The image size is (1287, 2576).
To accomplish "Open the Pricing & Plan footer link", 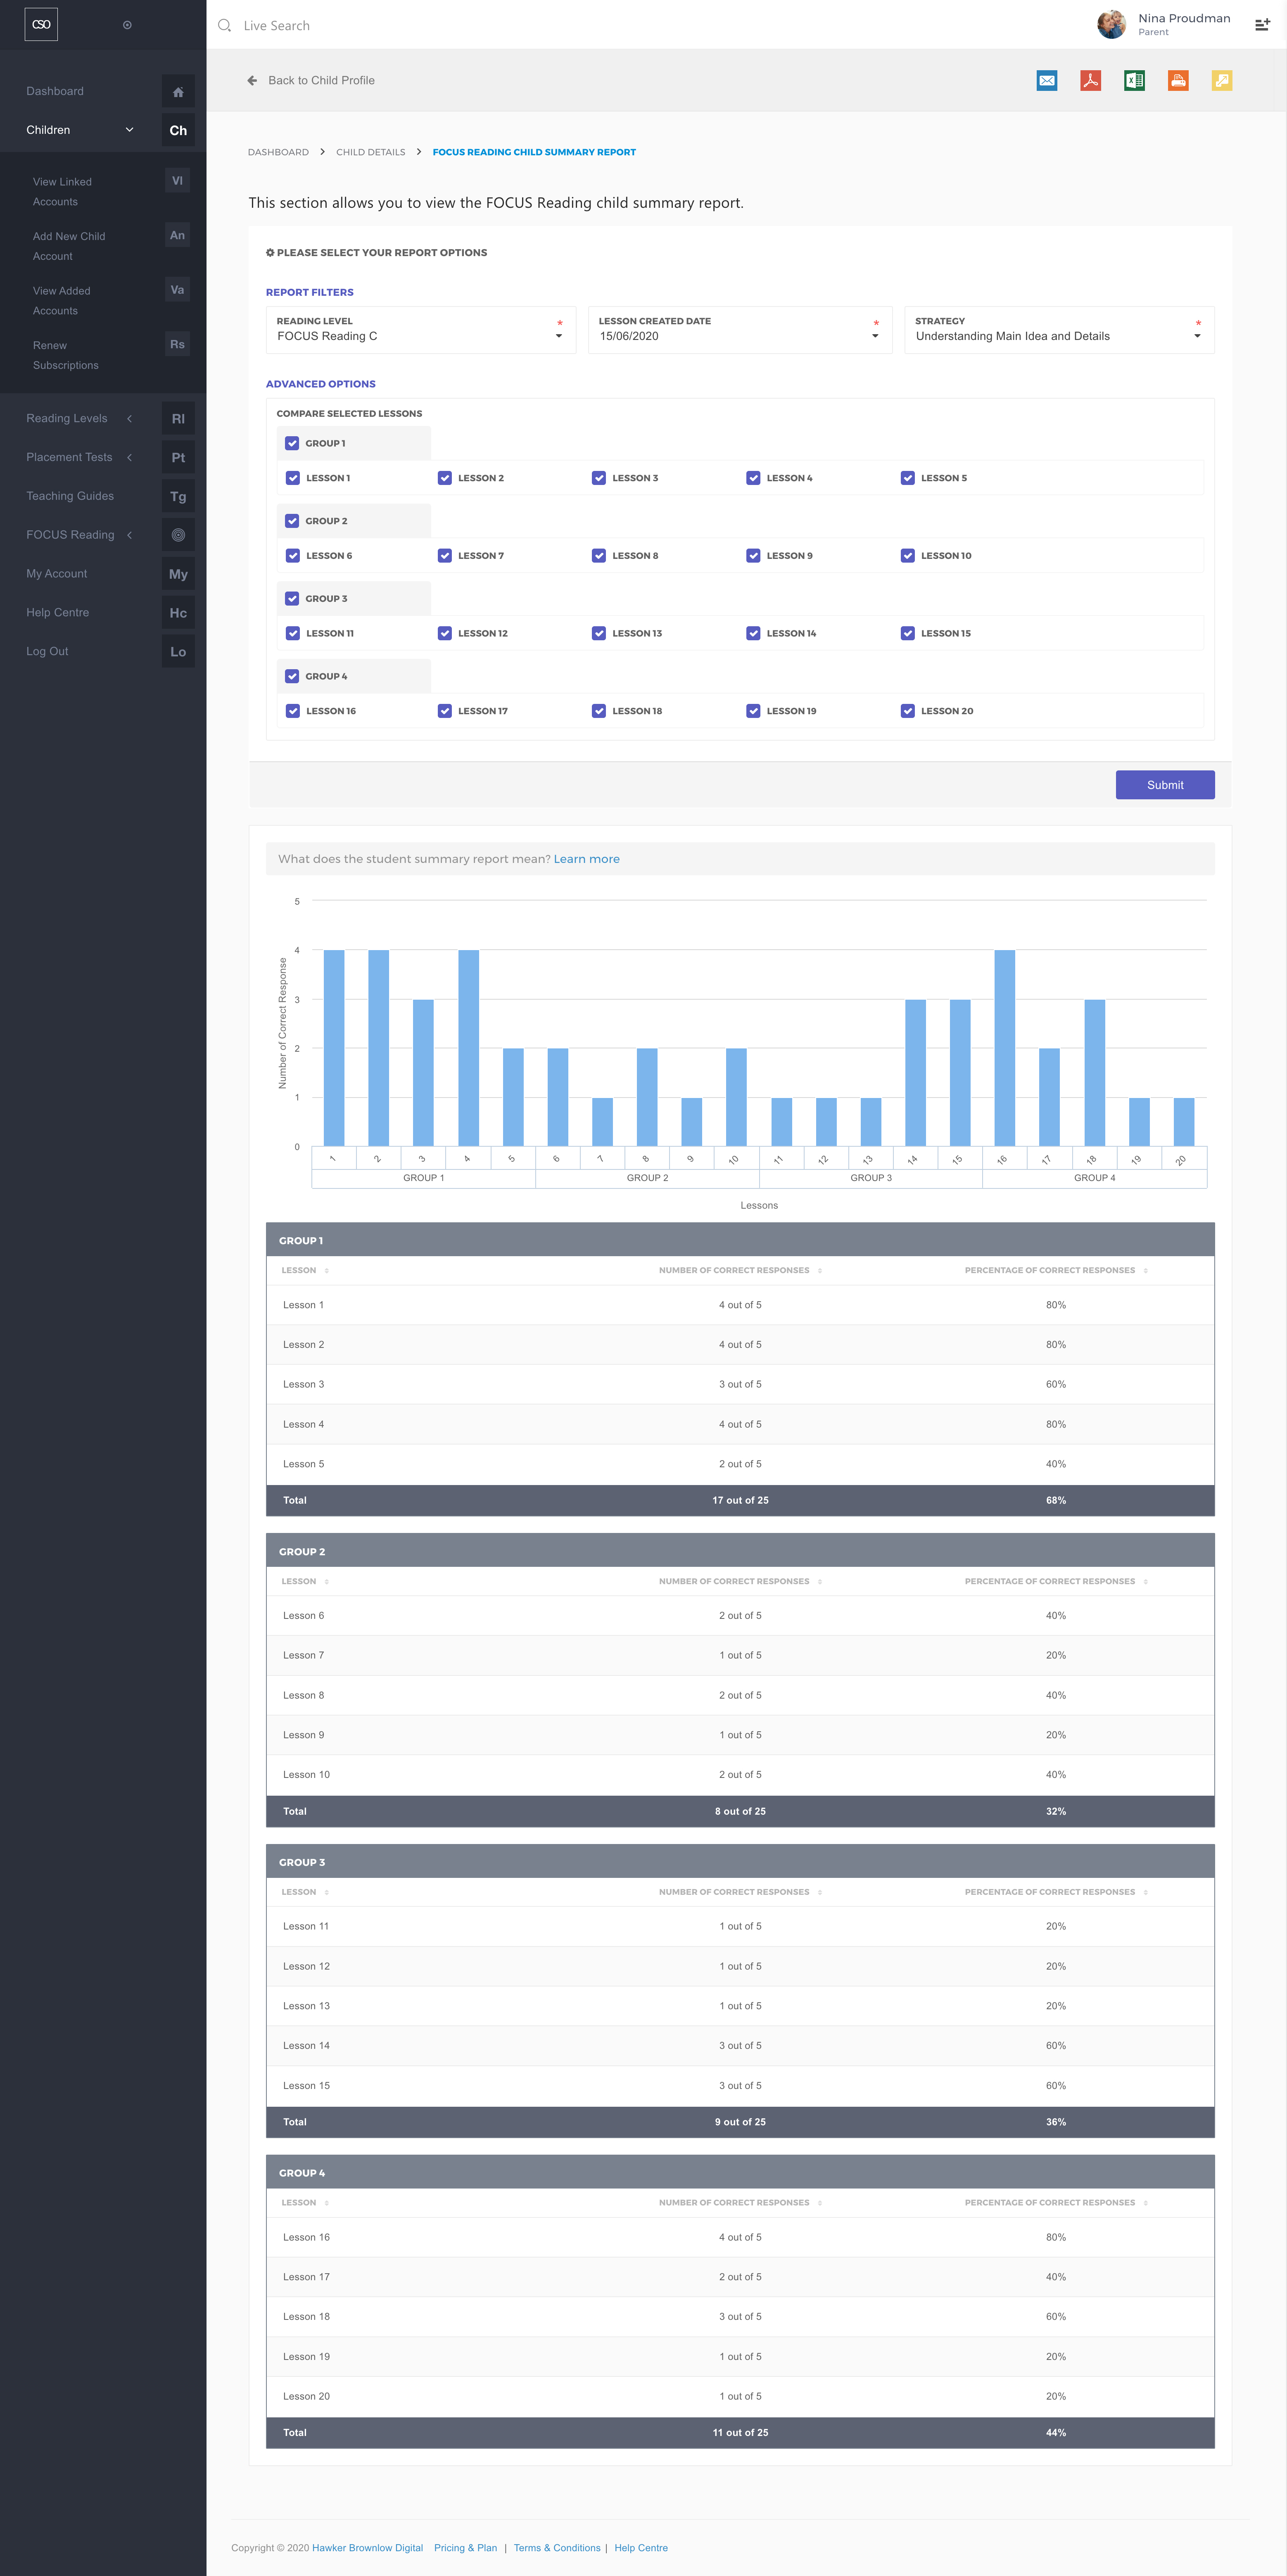I will [x=465, y=2548].
